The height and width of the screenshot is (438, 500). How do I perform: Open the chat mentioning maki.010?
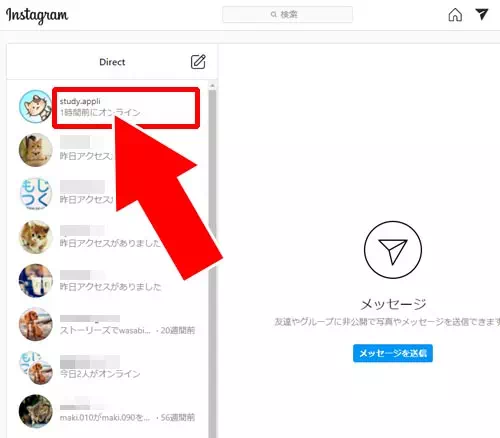click(x=108, y=411)
